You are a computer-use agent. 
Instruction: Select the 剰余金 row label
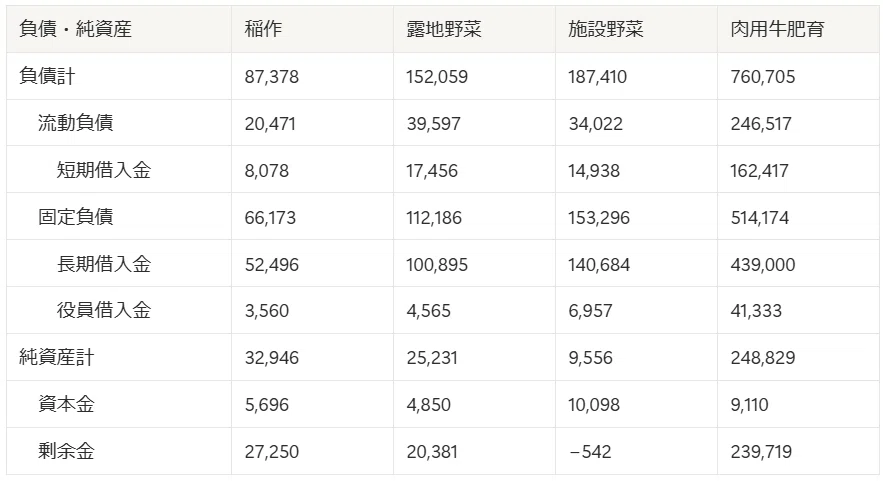point(119,451)
